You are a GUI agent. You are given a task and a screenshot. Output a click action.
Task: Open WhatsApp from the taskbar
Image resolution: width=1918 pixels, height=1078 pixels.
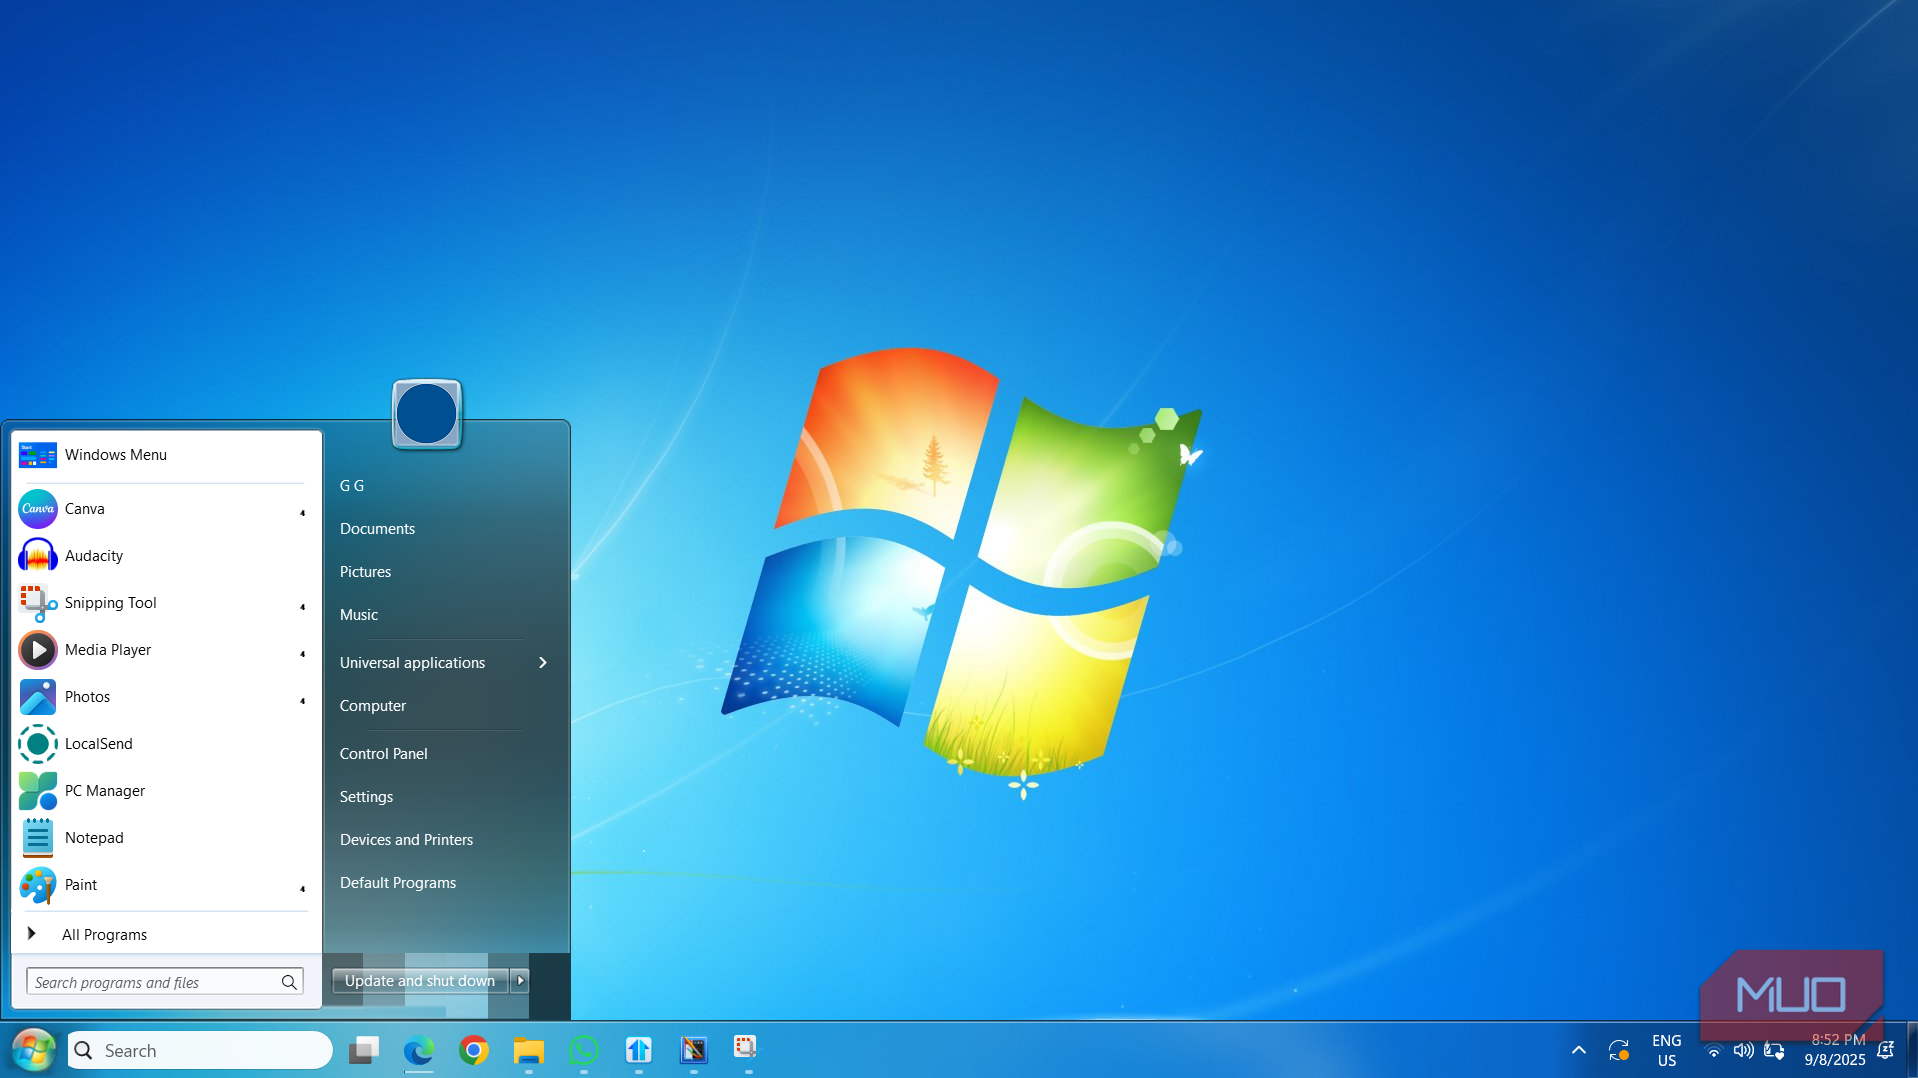click(584, 1050)
